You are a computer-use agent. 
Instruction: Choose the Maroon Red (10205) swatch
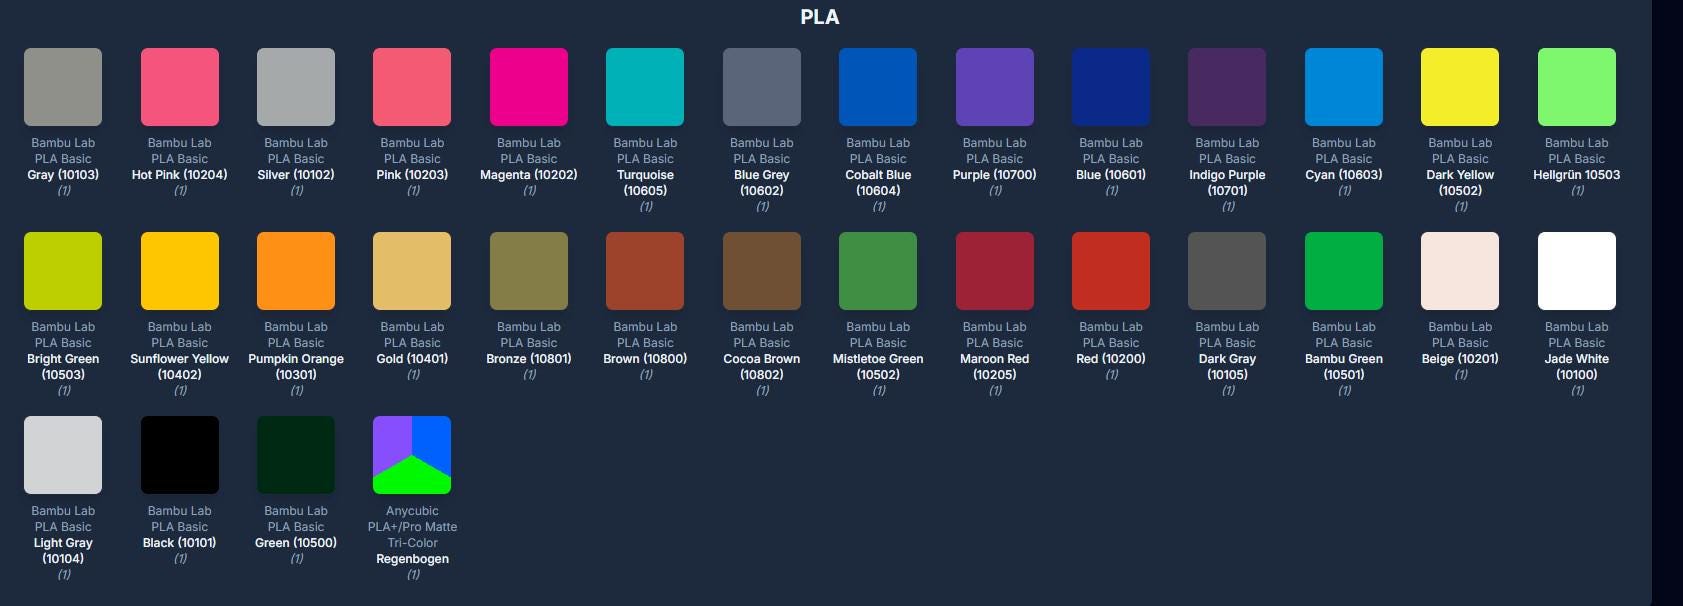tap(995, 271)
